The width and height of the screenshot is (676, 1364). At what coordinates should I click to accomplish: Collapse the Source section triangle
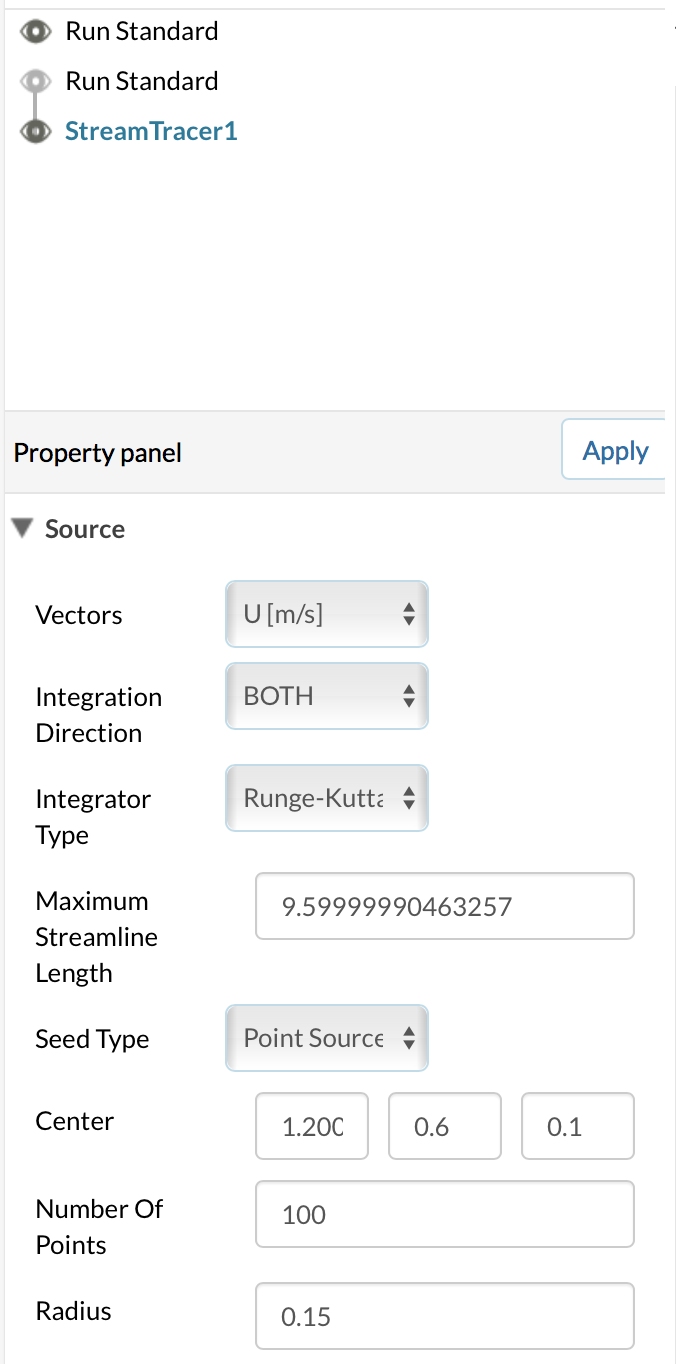click(x=22, y=528)
